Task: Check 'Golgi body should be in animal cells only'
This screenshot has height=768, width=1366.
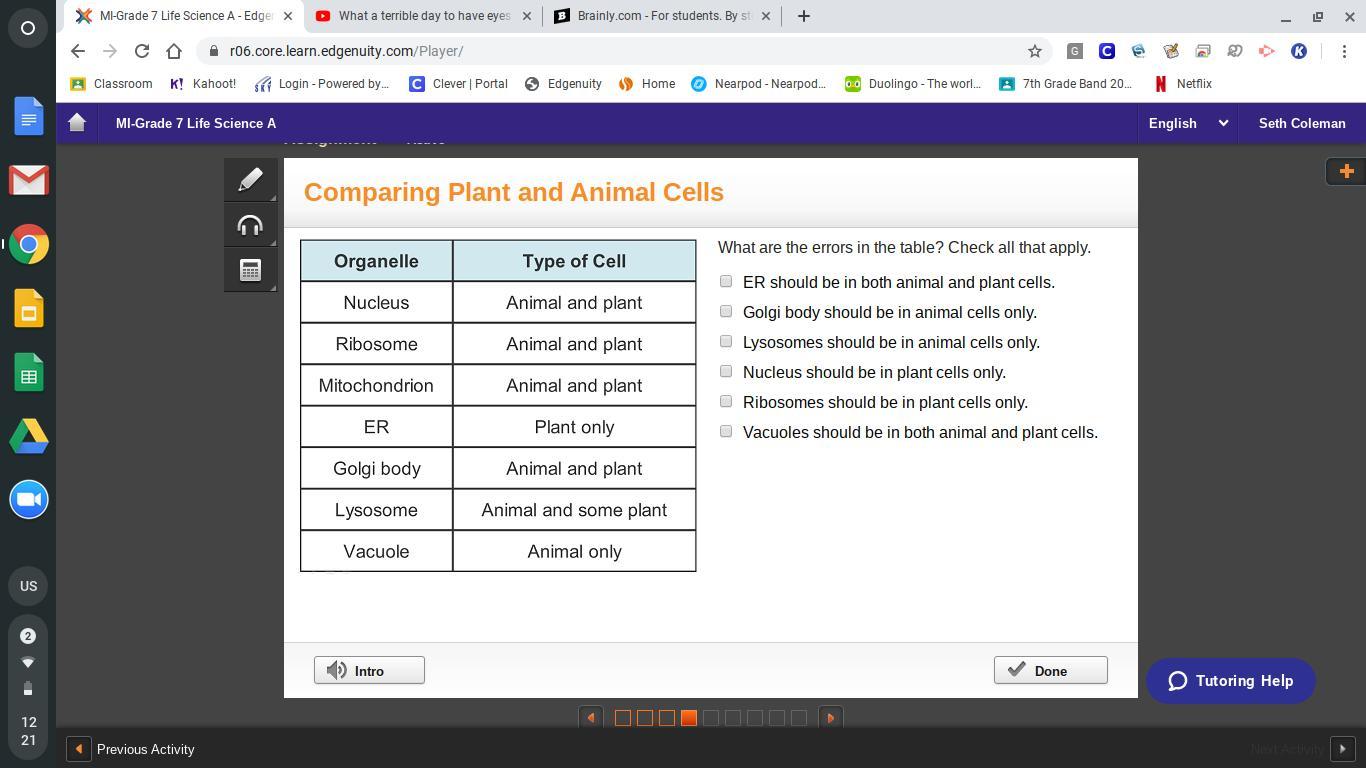Action: tap(726, 312)
